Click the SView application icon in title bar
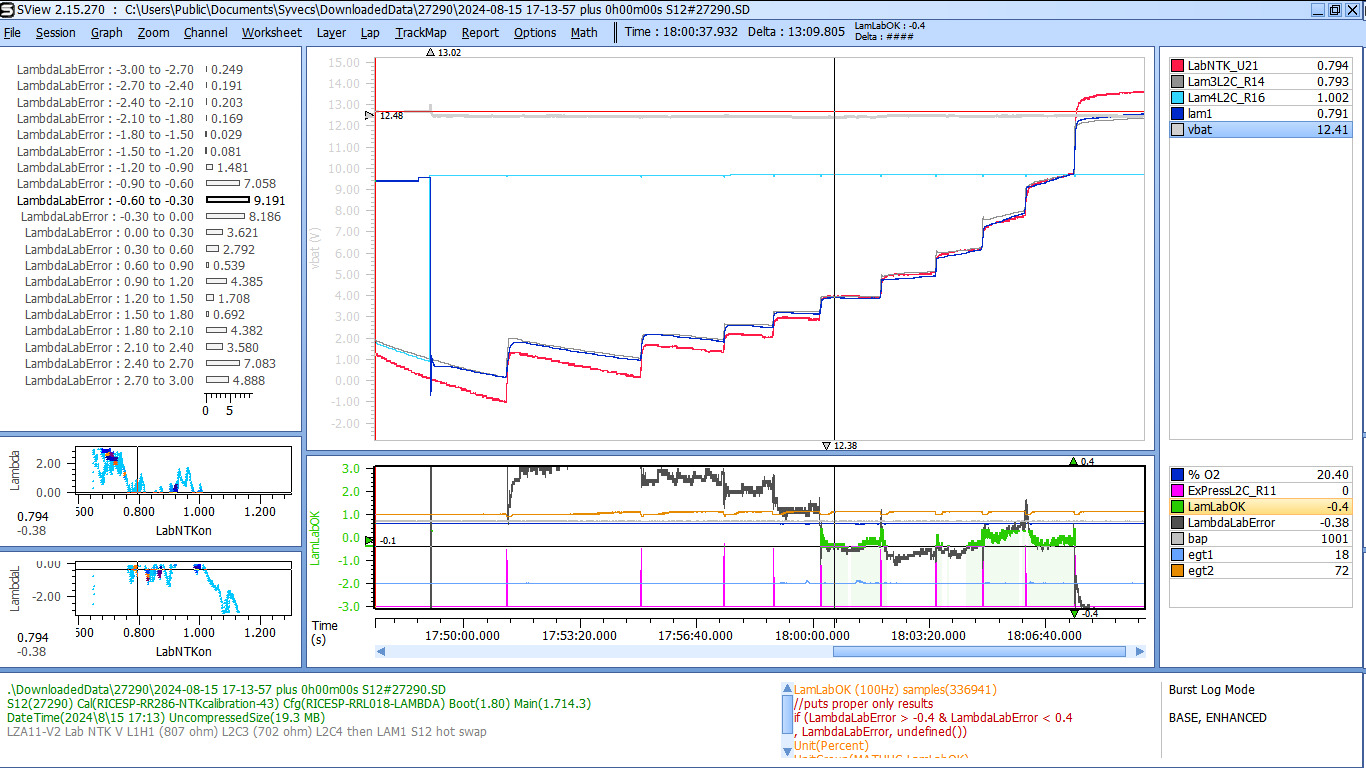The height and width of the screenshot is (768, 1366). 8,9
